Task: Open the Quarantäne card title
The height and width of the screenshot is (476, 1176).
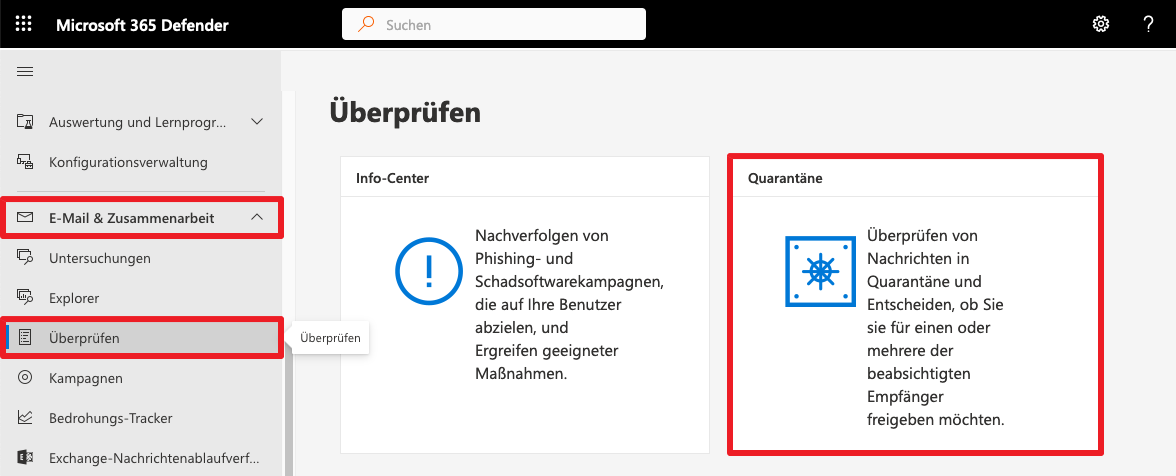Action: (x=785, y=178)
